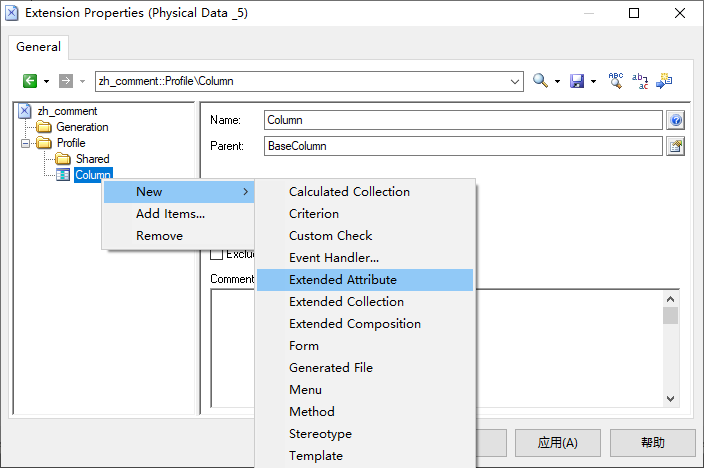Screen dimensions: 704x468
Task: Choose Add Items... from context menu
Action: click(179, 214)
